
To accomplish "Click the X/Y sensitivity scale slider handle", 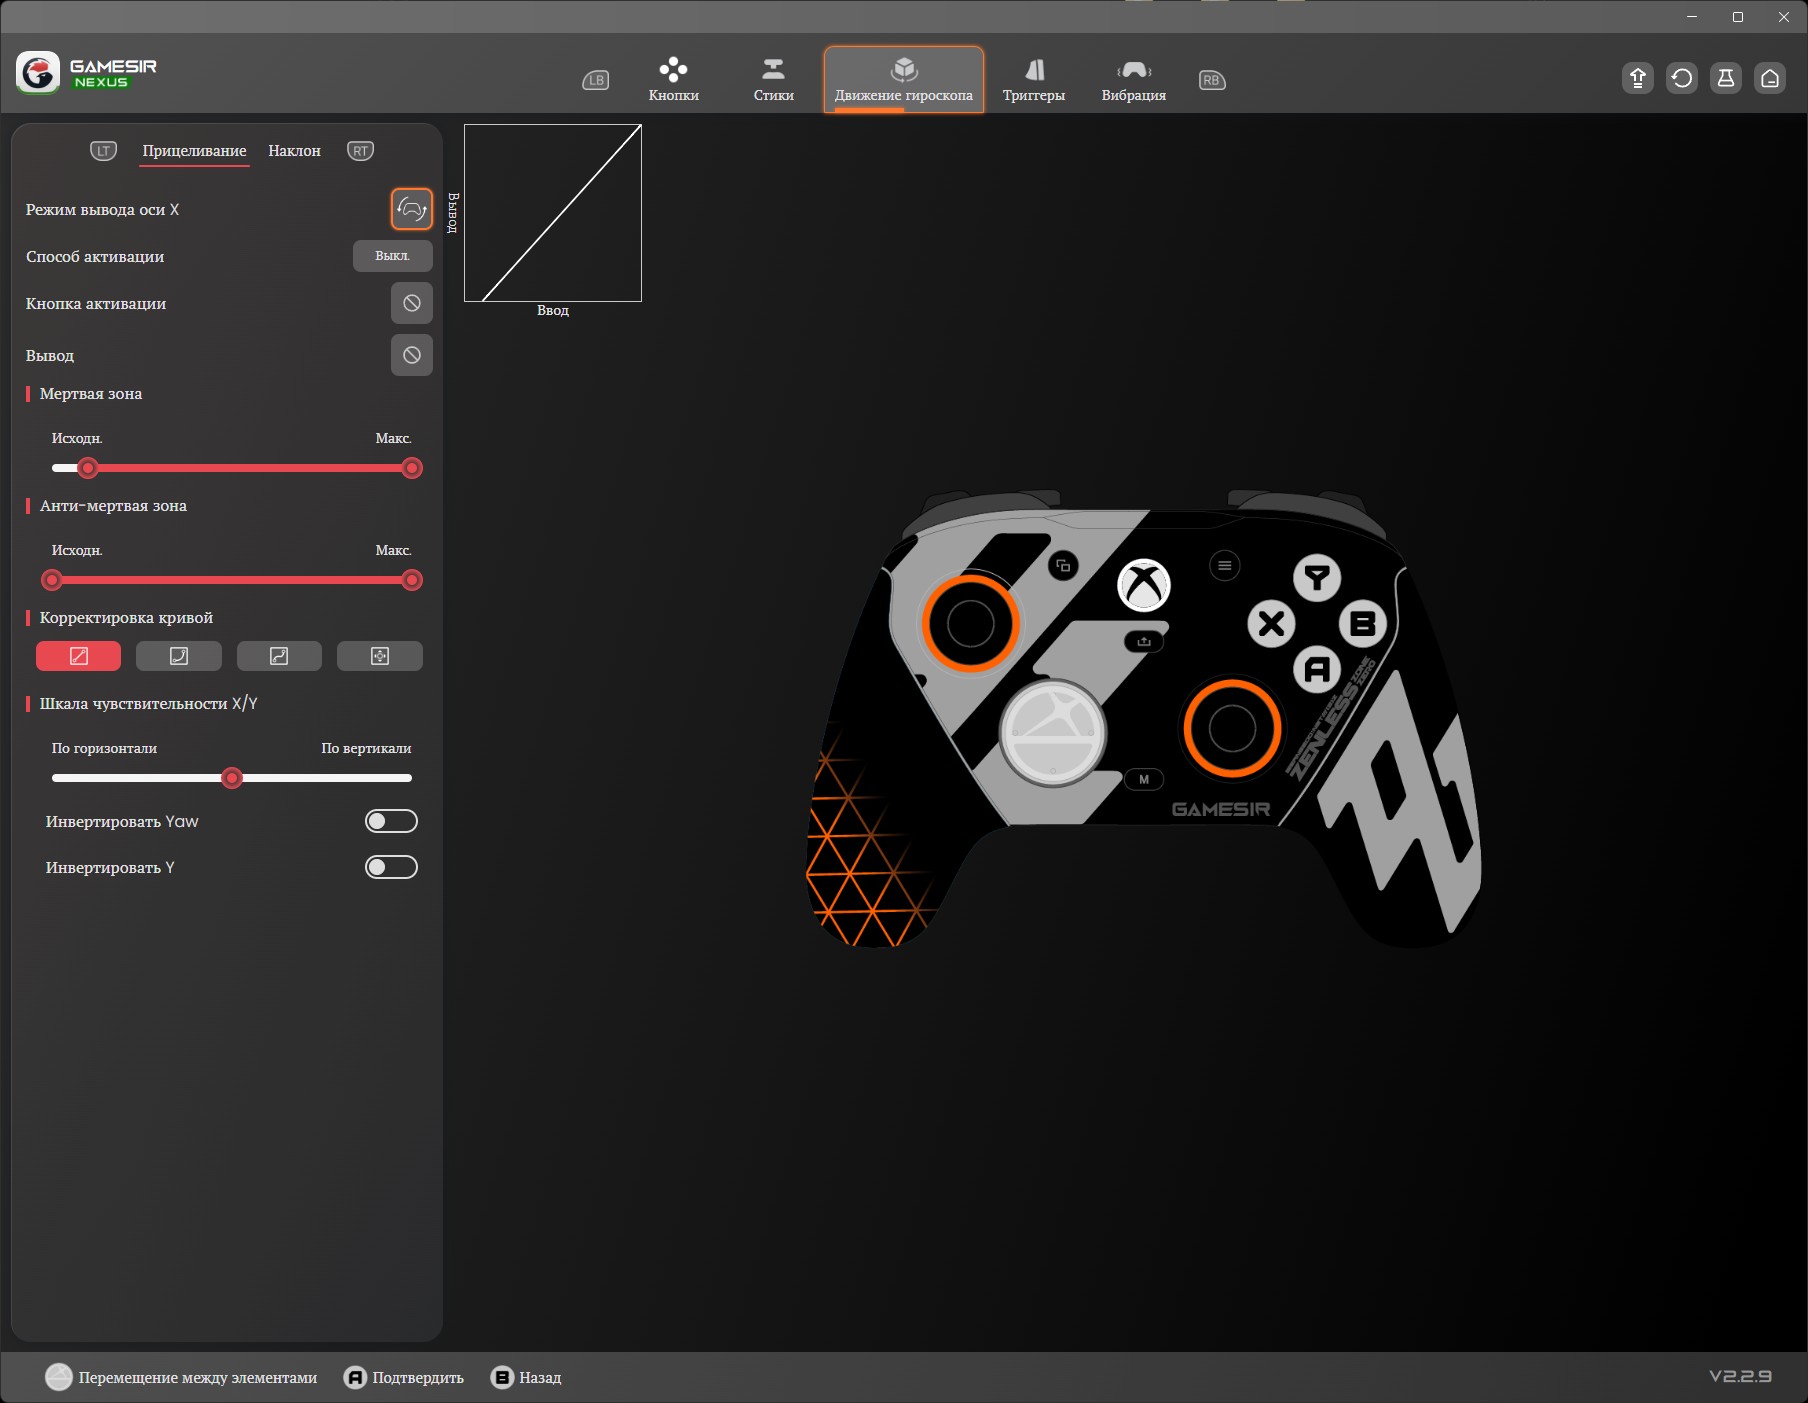I will coord(232,778).
